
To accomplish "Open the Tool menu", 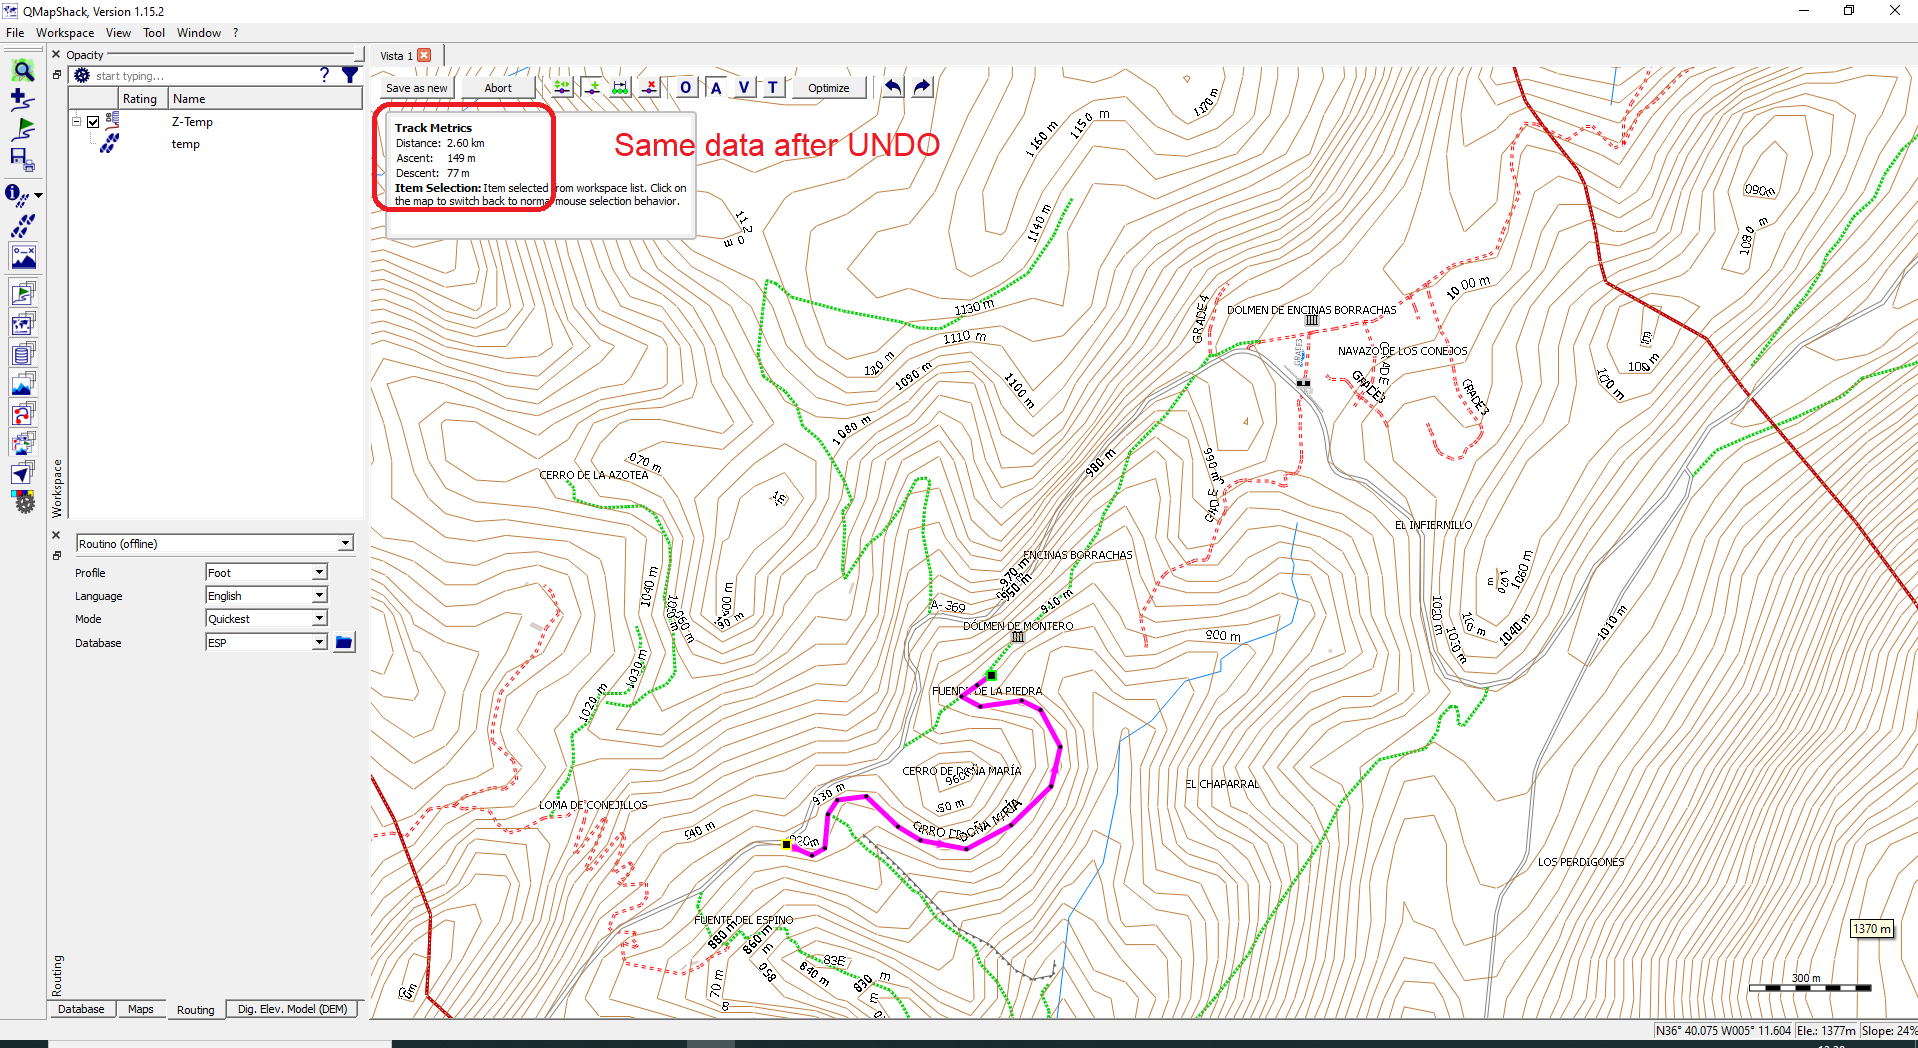I will (153, 32).
